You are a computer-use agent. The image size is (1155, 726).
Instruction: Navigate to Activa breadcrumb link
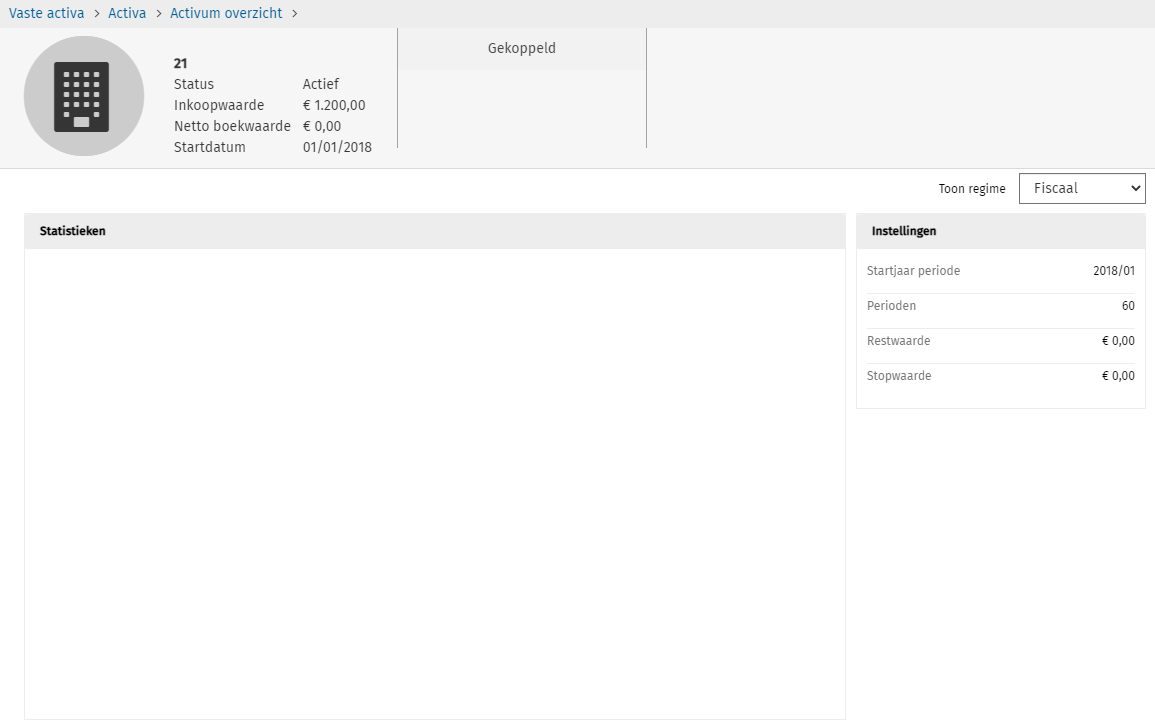127,13
